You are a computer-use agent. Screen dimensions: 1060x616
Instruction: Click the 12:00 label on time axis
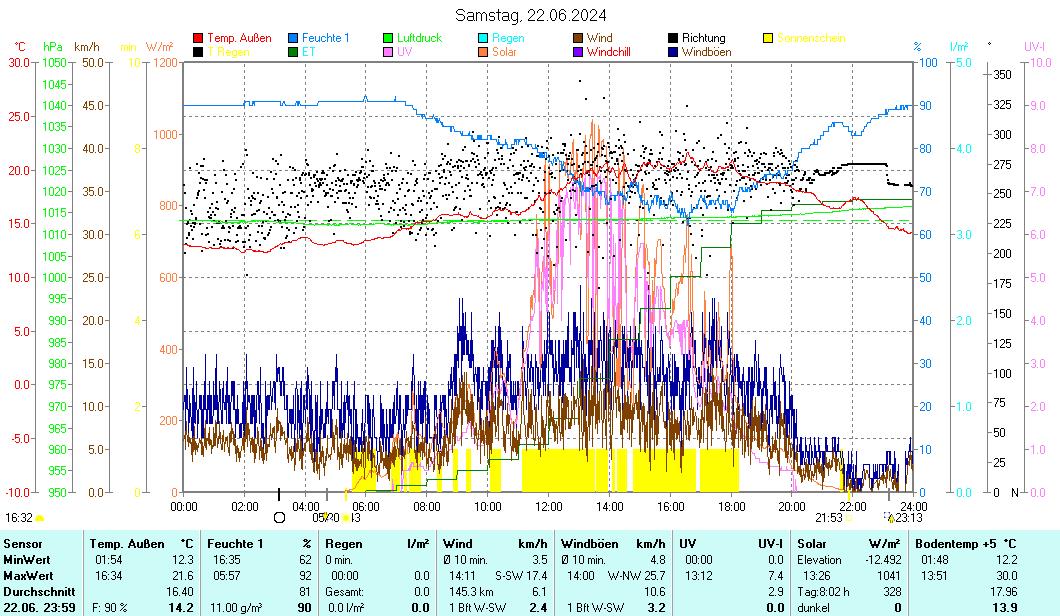549,506
